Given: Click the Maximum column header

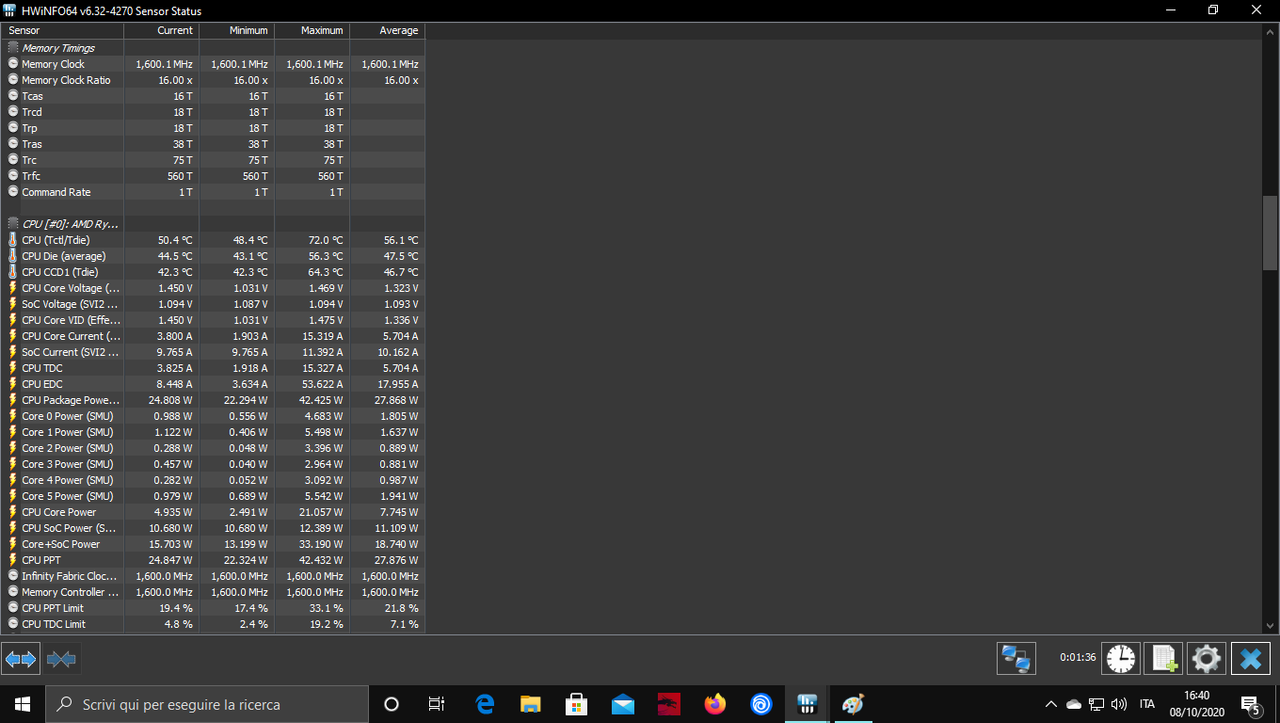Looking at the screenshot, I should pyautogui.click(x=312, y=31).
